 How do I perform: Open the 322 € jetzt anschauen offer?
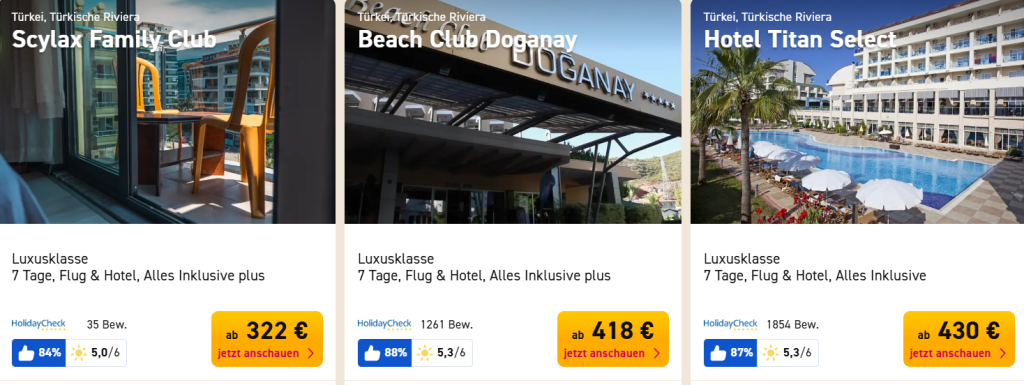(267, 339)
